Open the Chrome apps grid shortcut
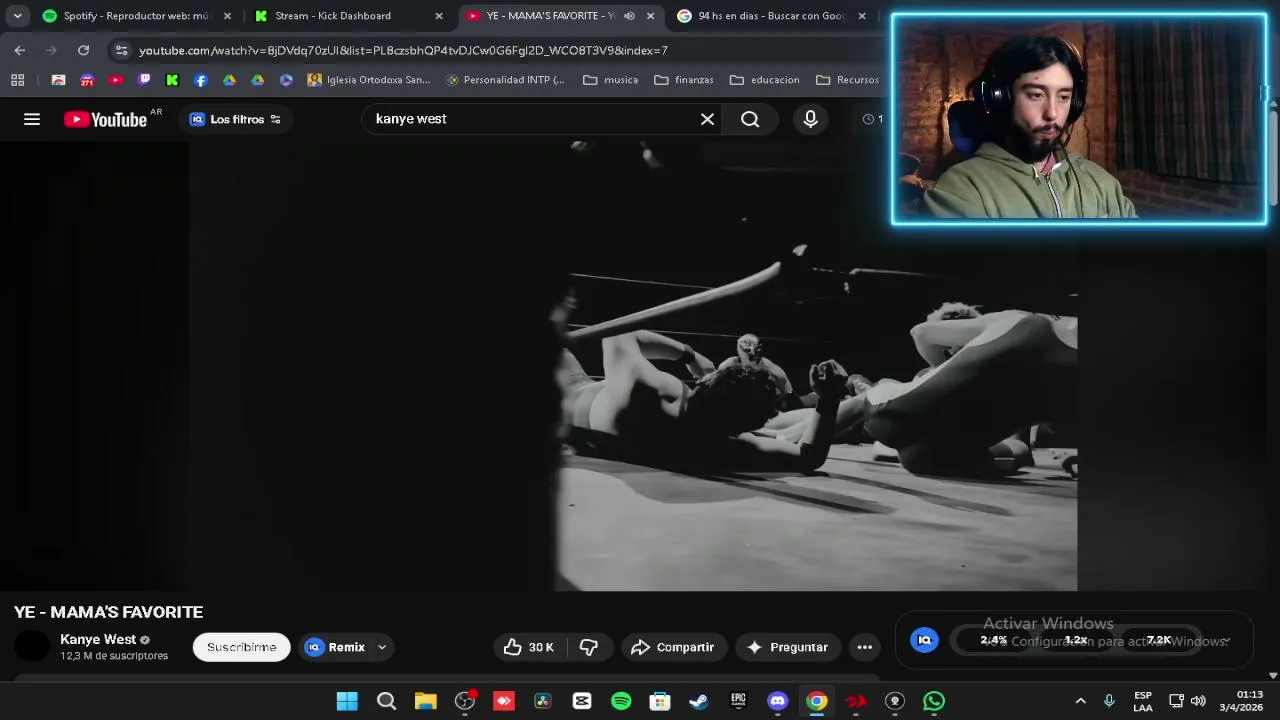This screenshot has width=1280, height=720. [17, 80]
